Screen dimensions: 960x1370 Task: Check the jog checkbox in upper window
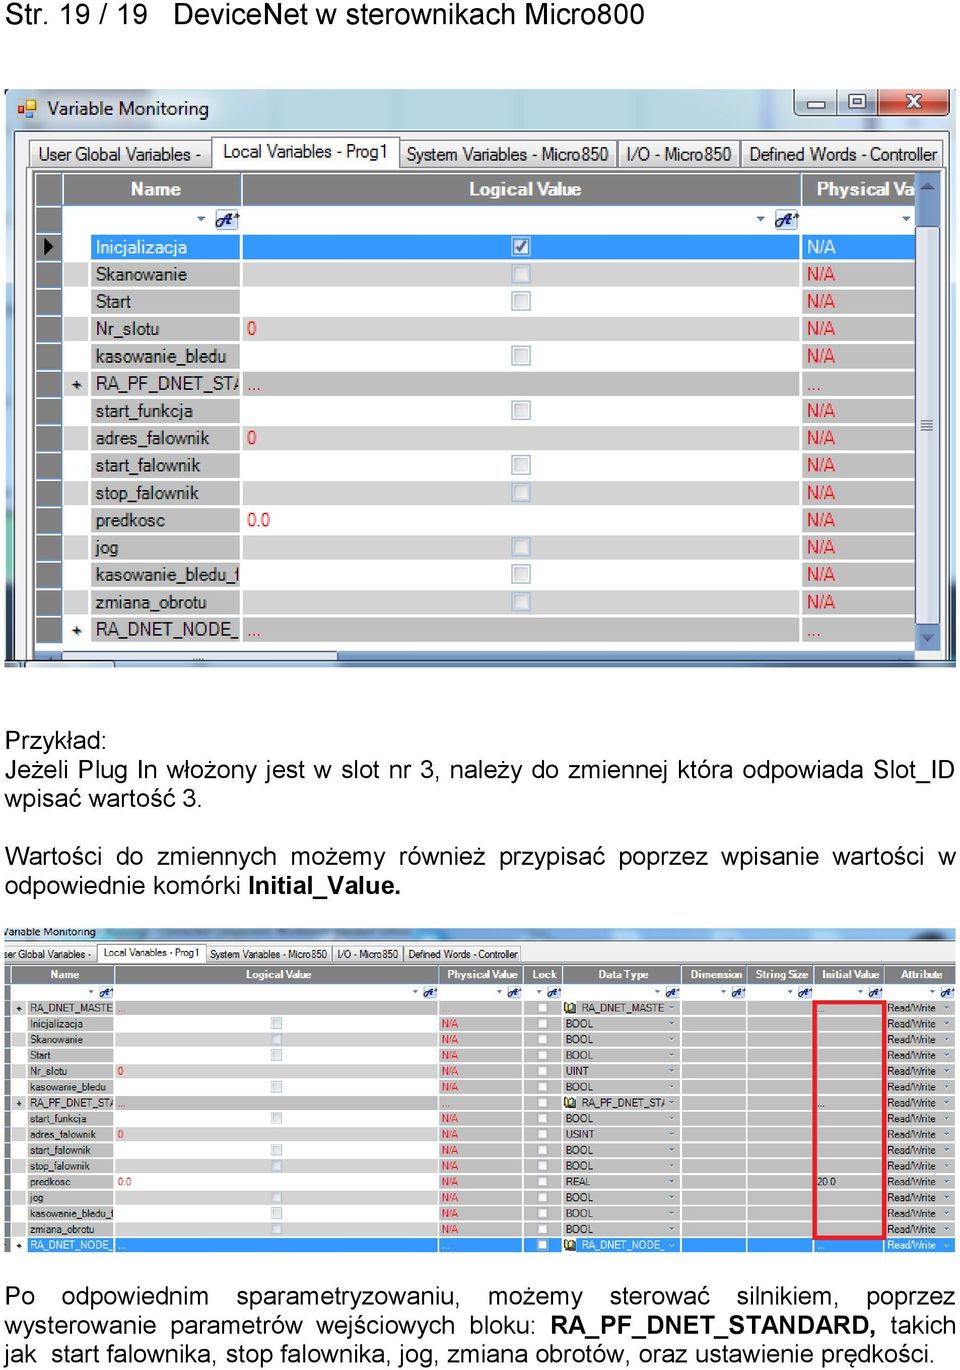coord(521,547)
